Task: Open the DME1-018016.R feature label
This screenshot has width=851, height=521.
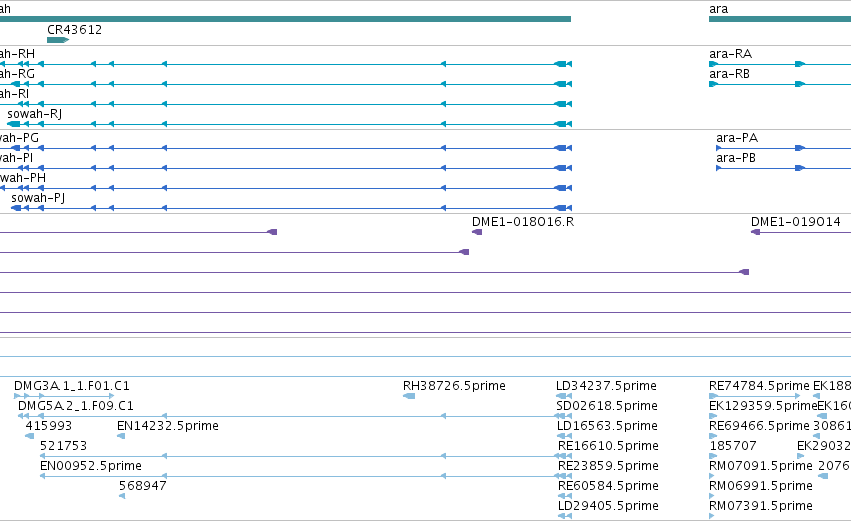Action: pos(523,222)
